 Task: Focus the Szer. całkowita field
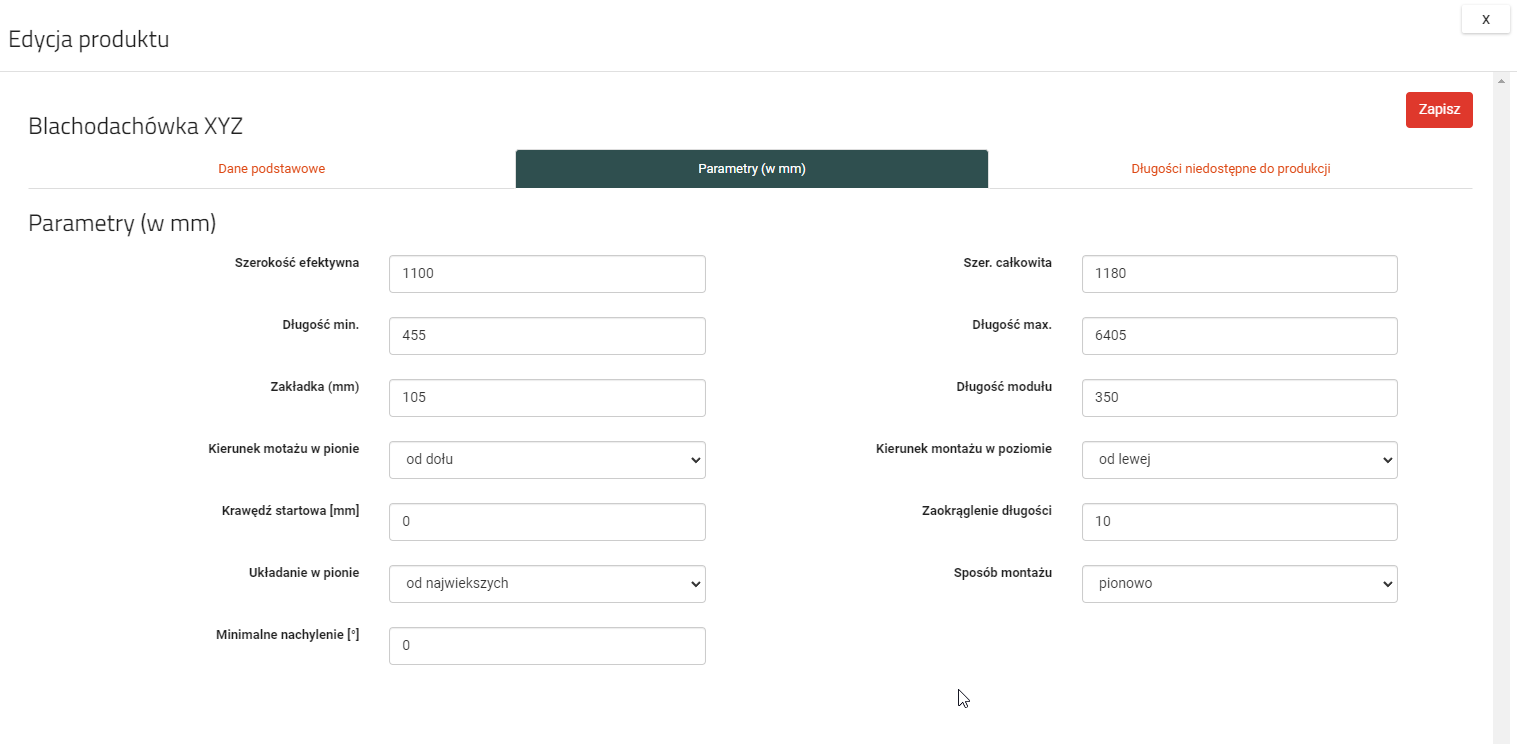pos(1239,274)
